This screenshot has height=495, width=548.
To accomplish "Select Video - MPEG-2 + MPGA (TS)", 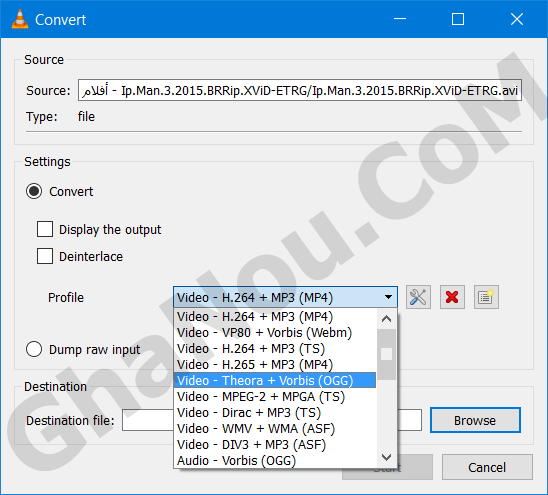I will pyautogui.click(x=275, y=397).
